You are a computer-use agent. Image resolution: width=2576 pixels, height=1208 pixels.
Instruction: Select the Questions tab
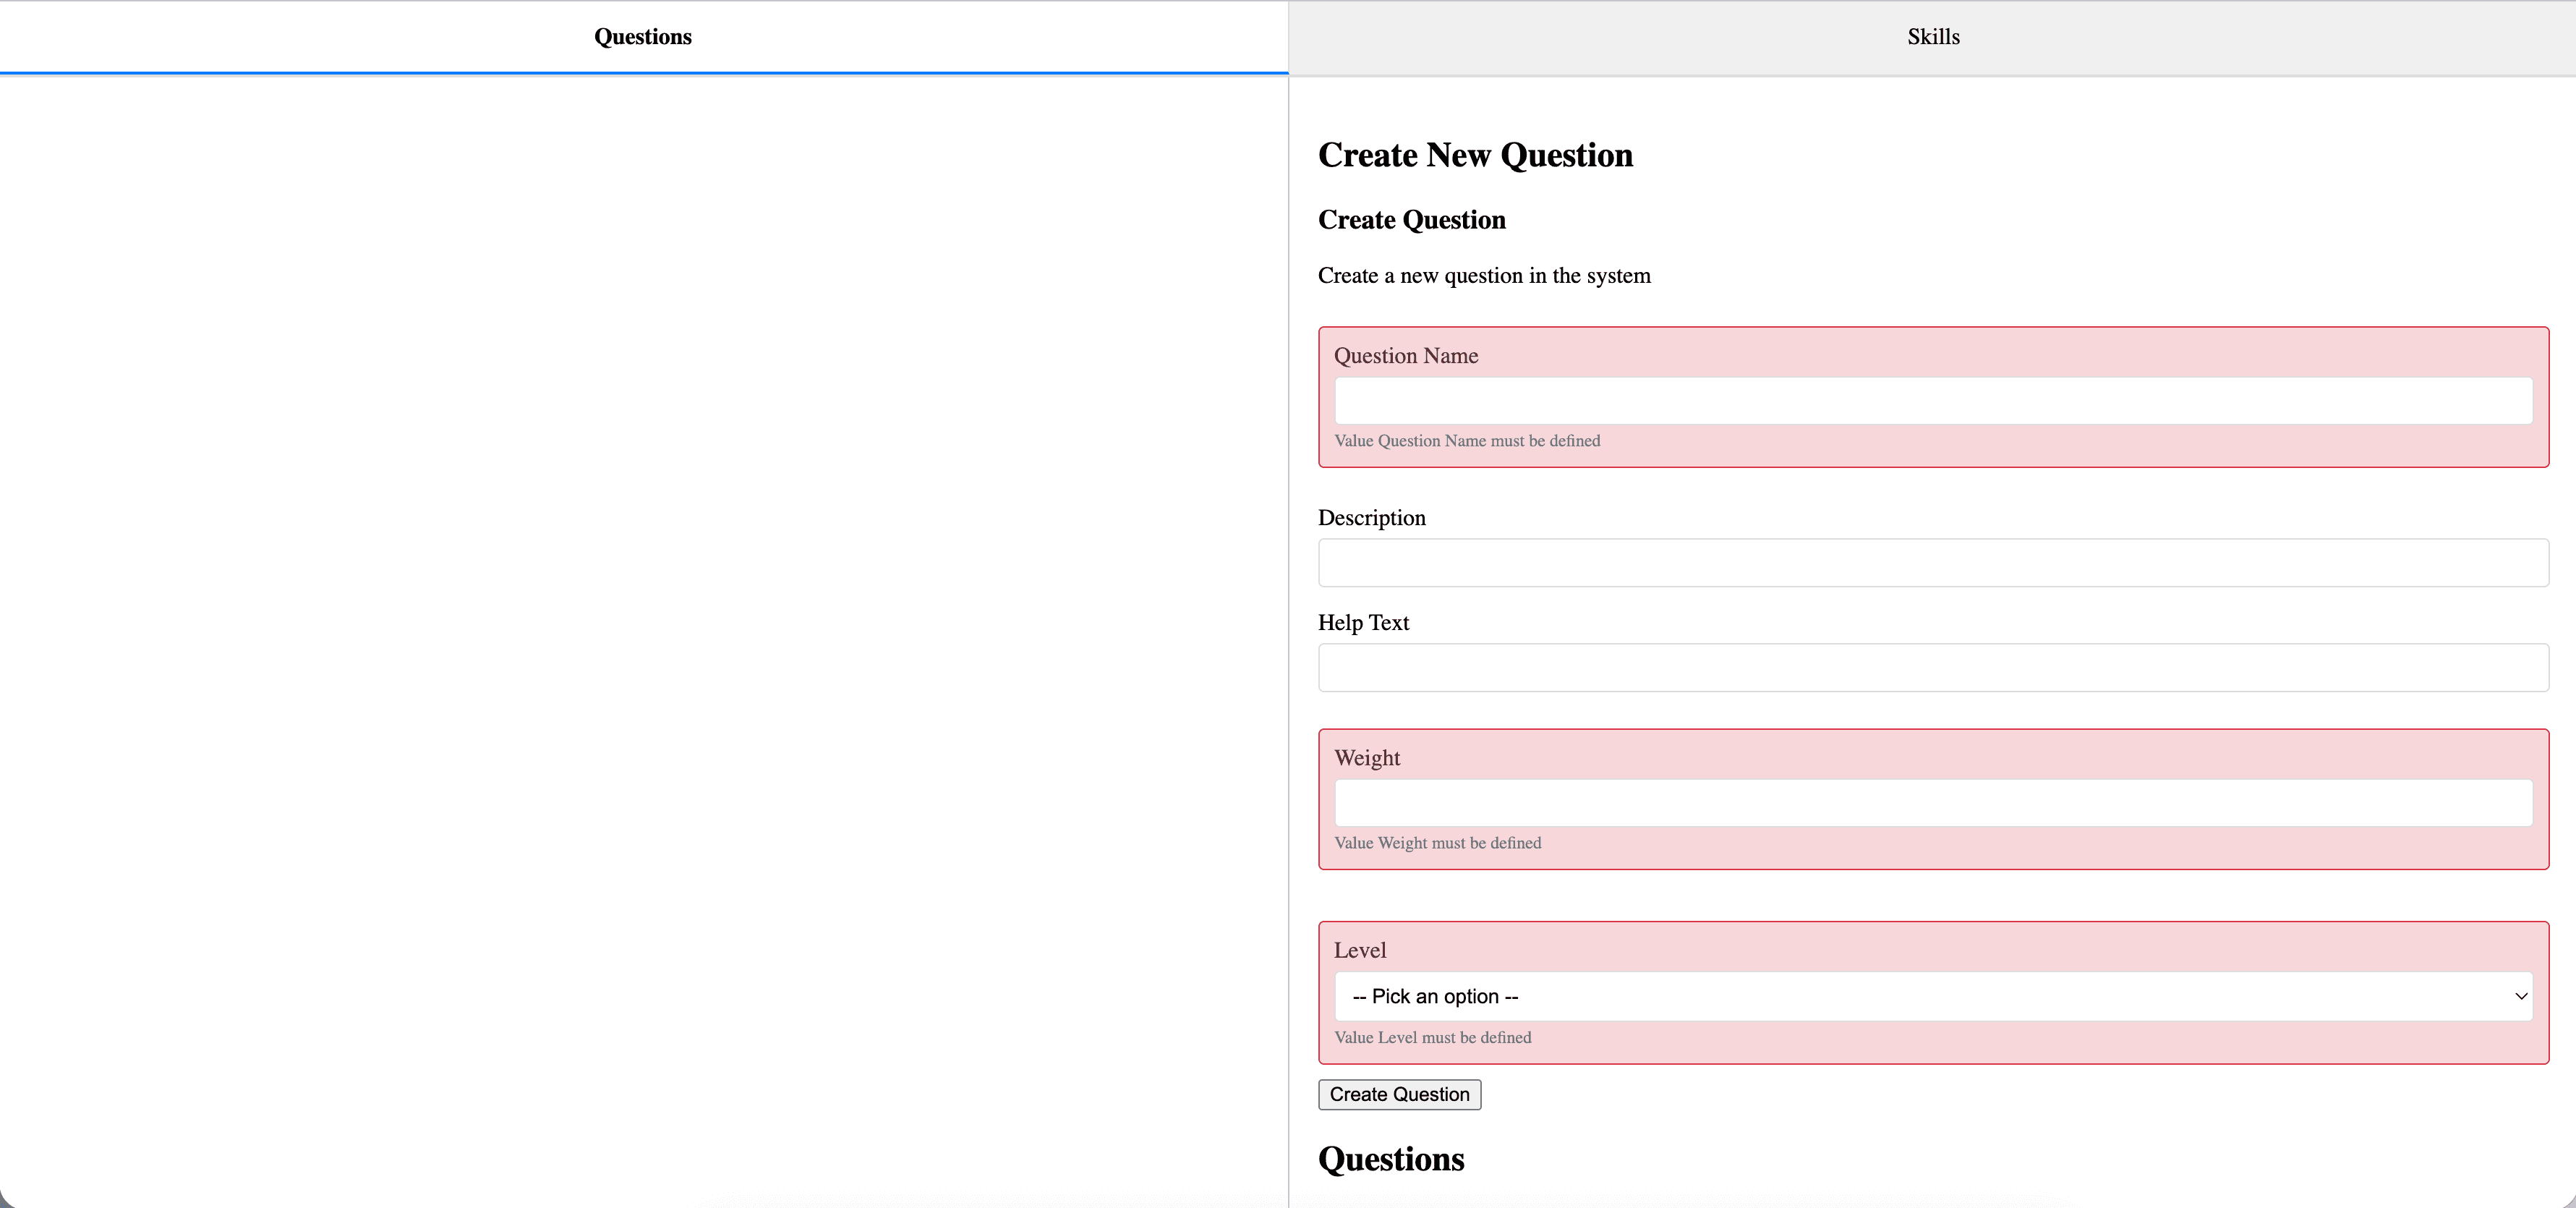[x=643, y=37]
